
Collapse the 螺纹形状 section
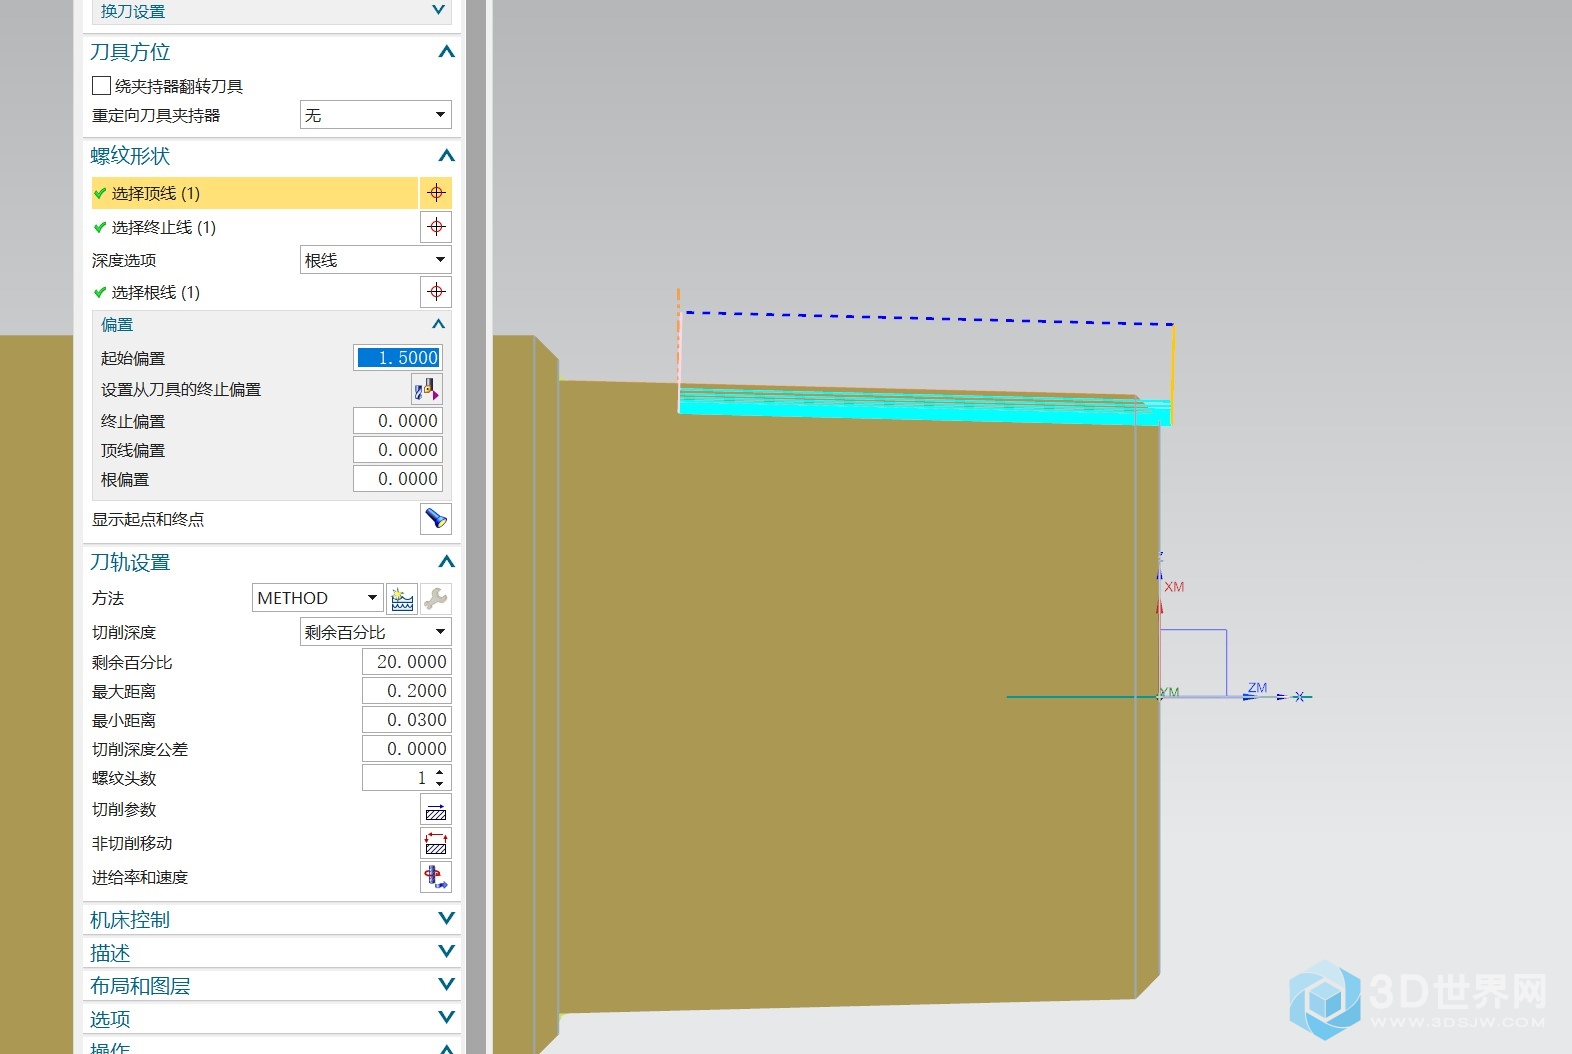pyautogui.click(x=446, y=156)
